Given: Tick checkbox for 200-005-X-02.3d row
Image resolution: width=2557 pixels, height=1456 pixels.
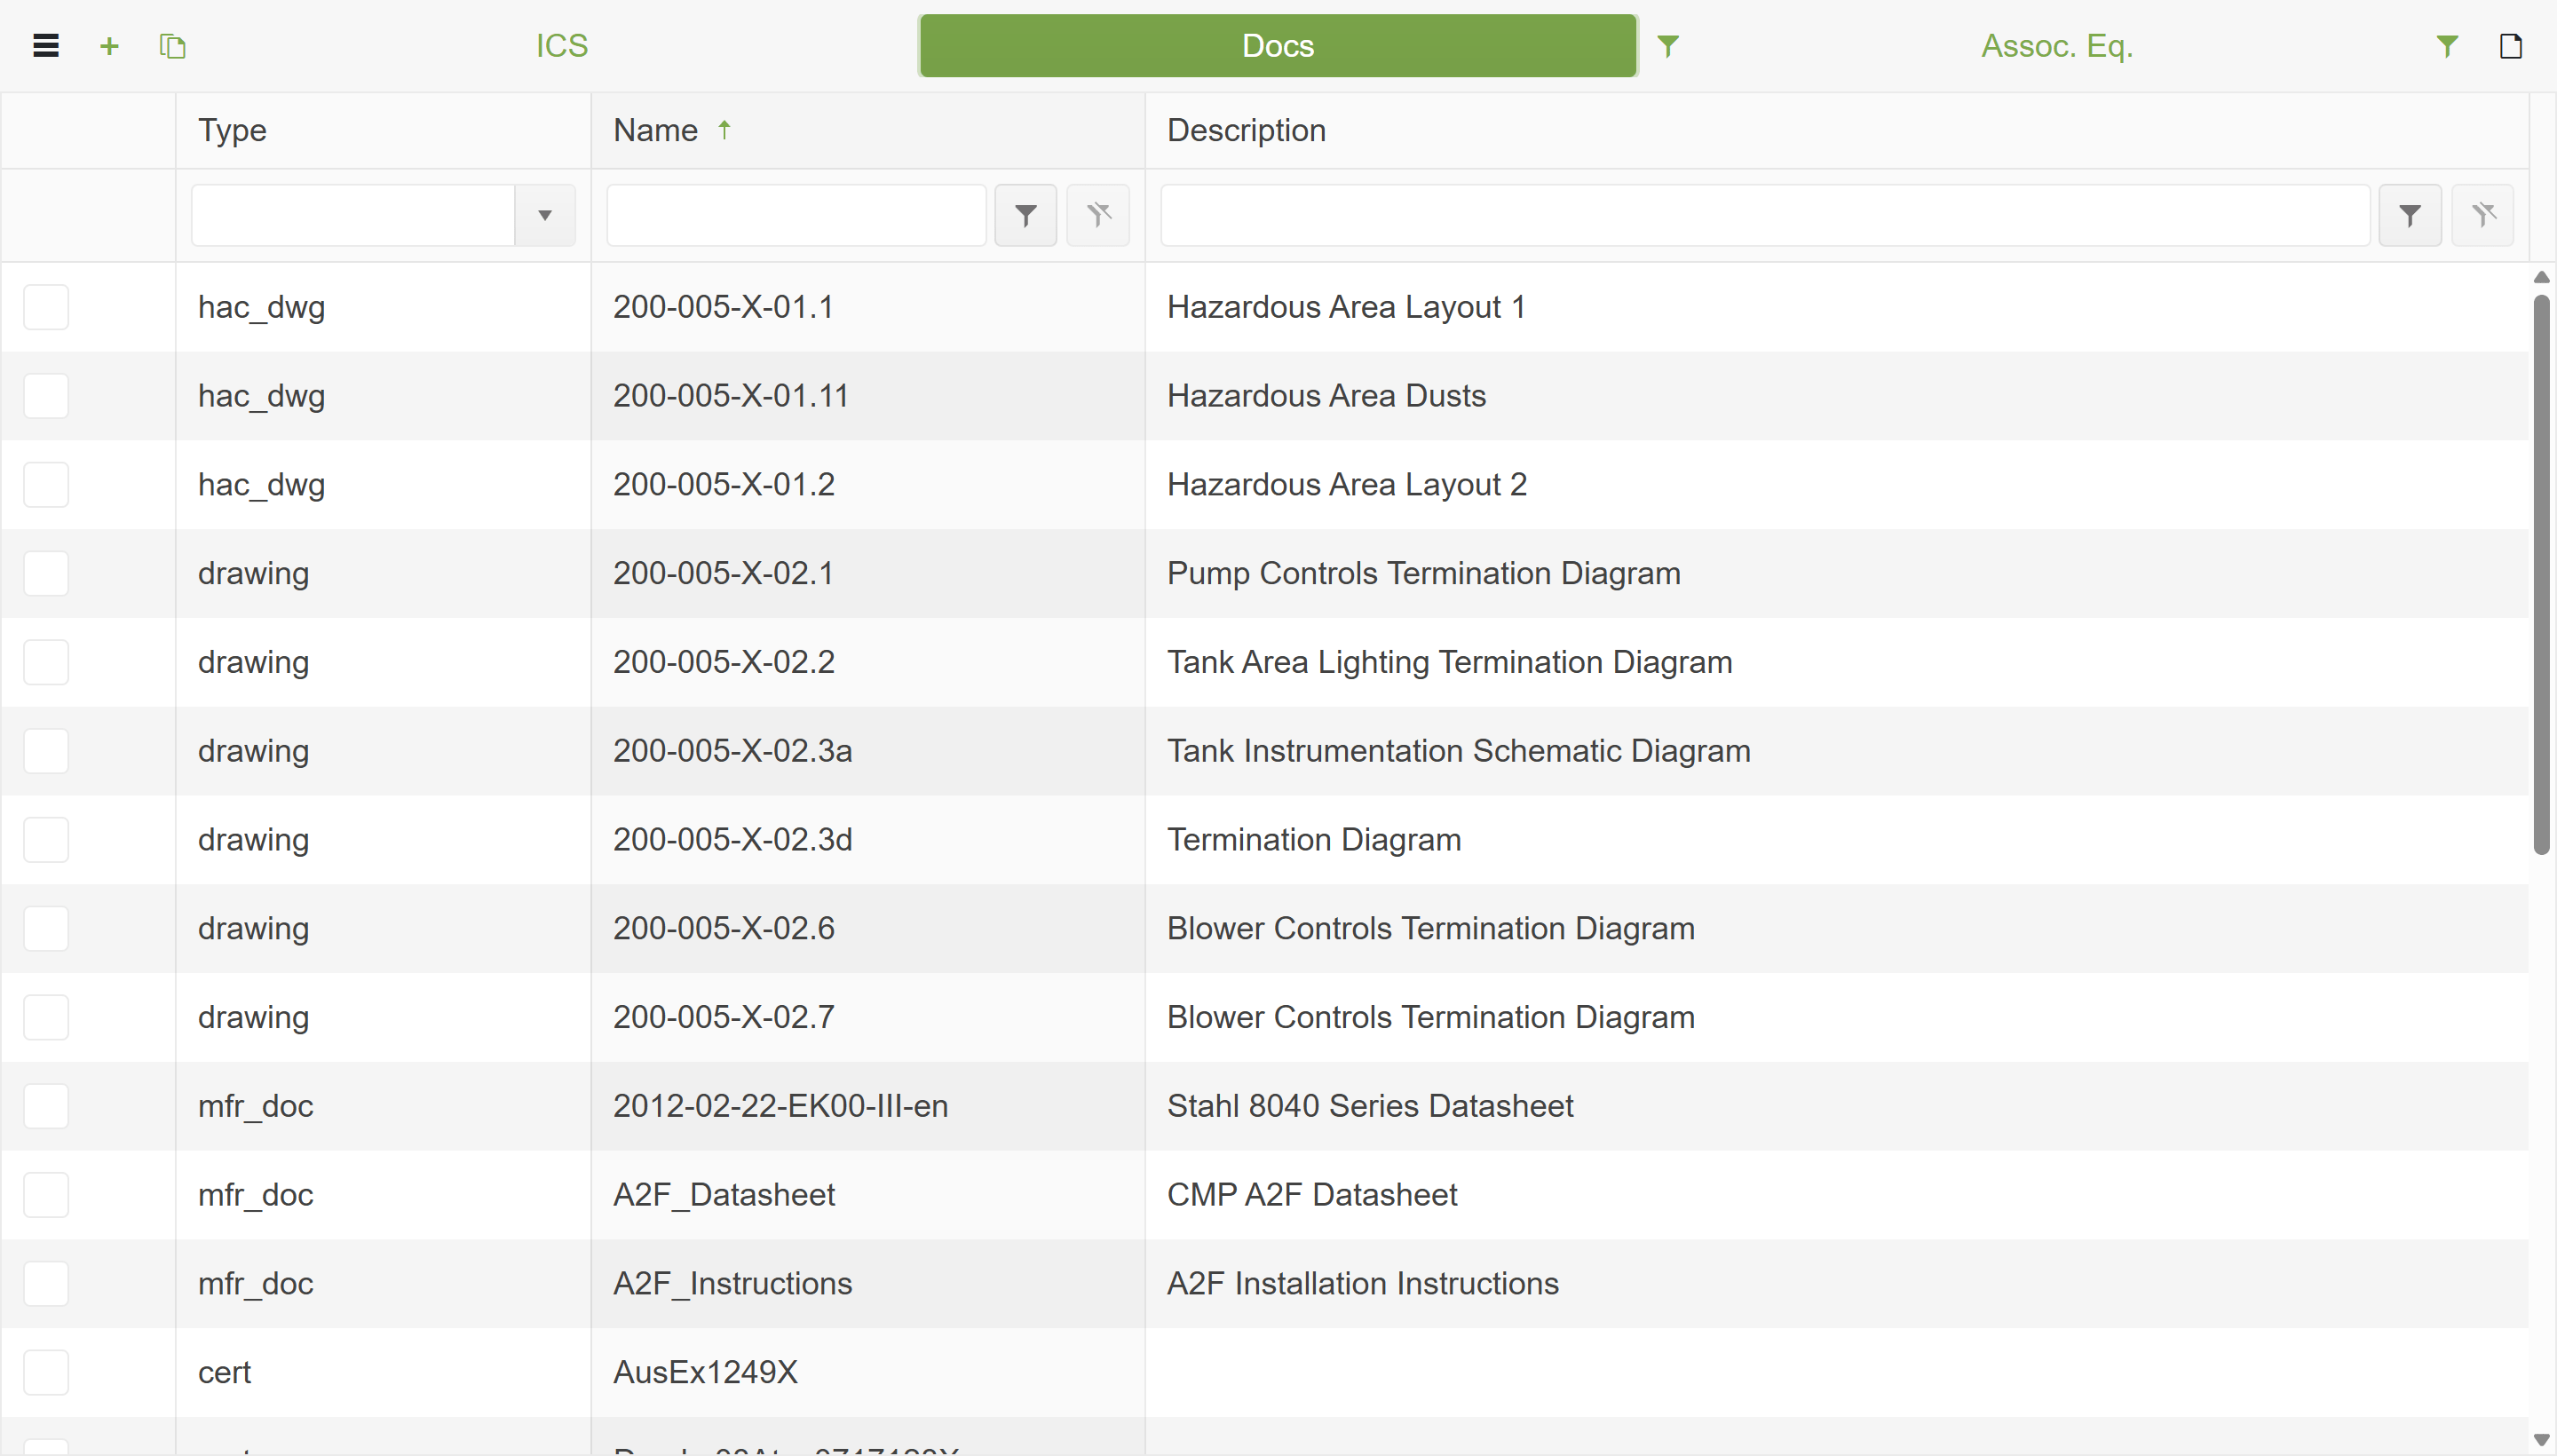Looking at the screenshot, I should tap(46, 840).
